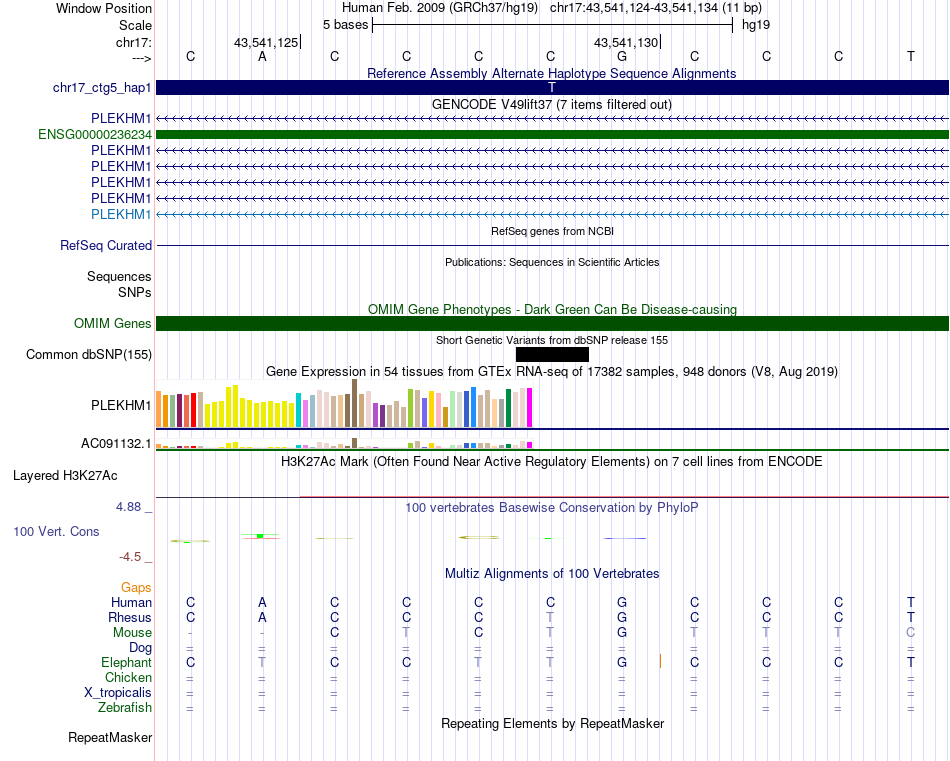
Task: Select the light-blue PLEKHM1 transcript label
Action: pyautogui.click(x=121, y=214)
